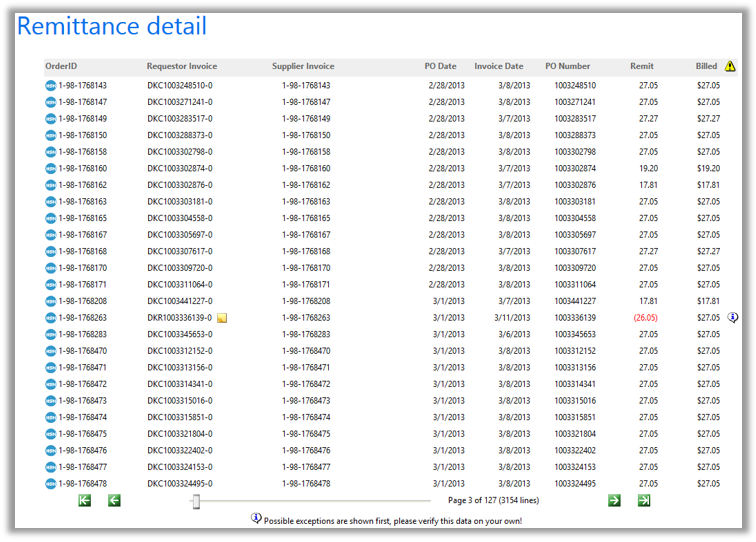This screenshot has height=542, width=756.
Task: Click requestor invoice DKC1003324153-0
Action: 180,467
